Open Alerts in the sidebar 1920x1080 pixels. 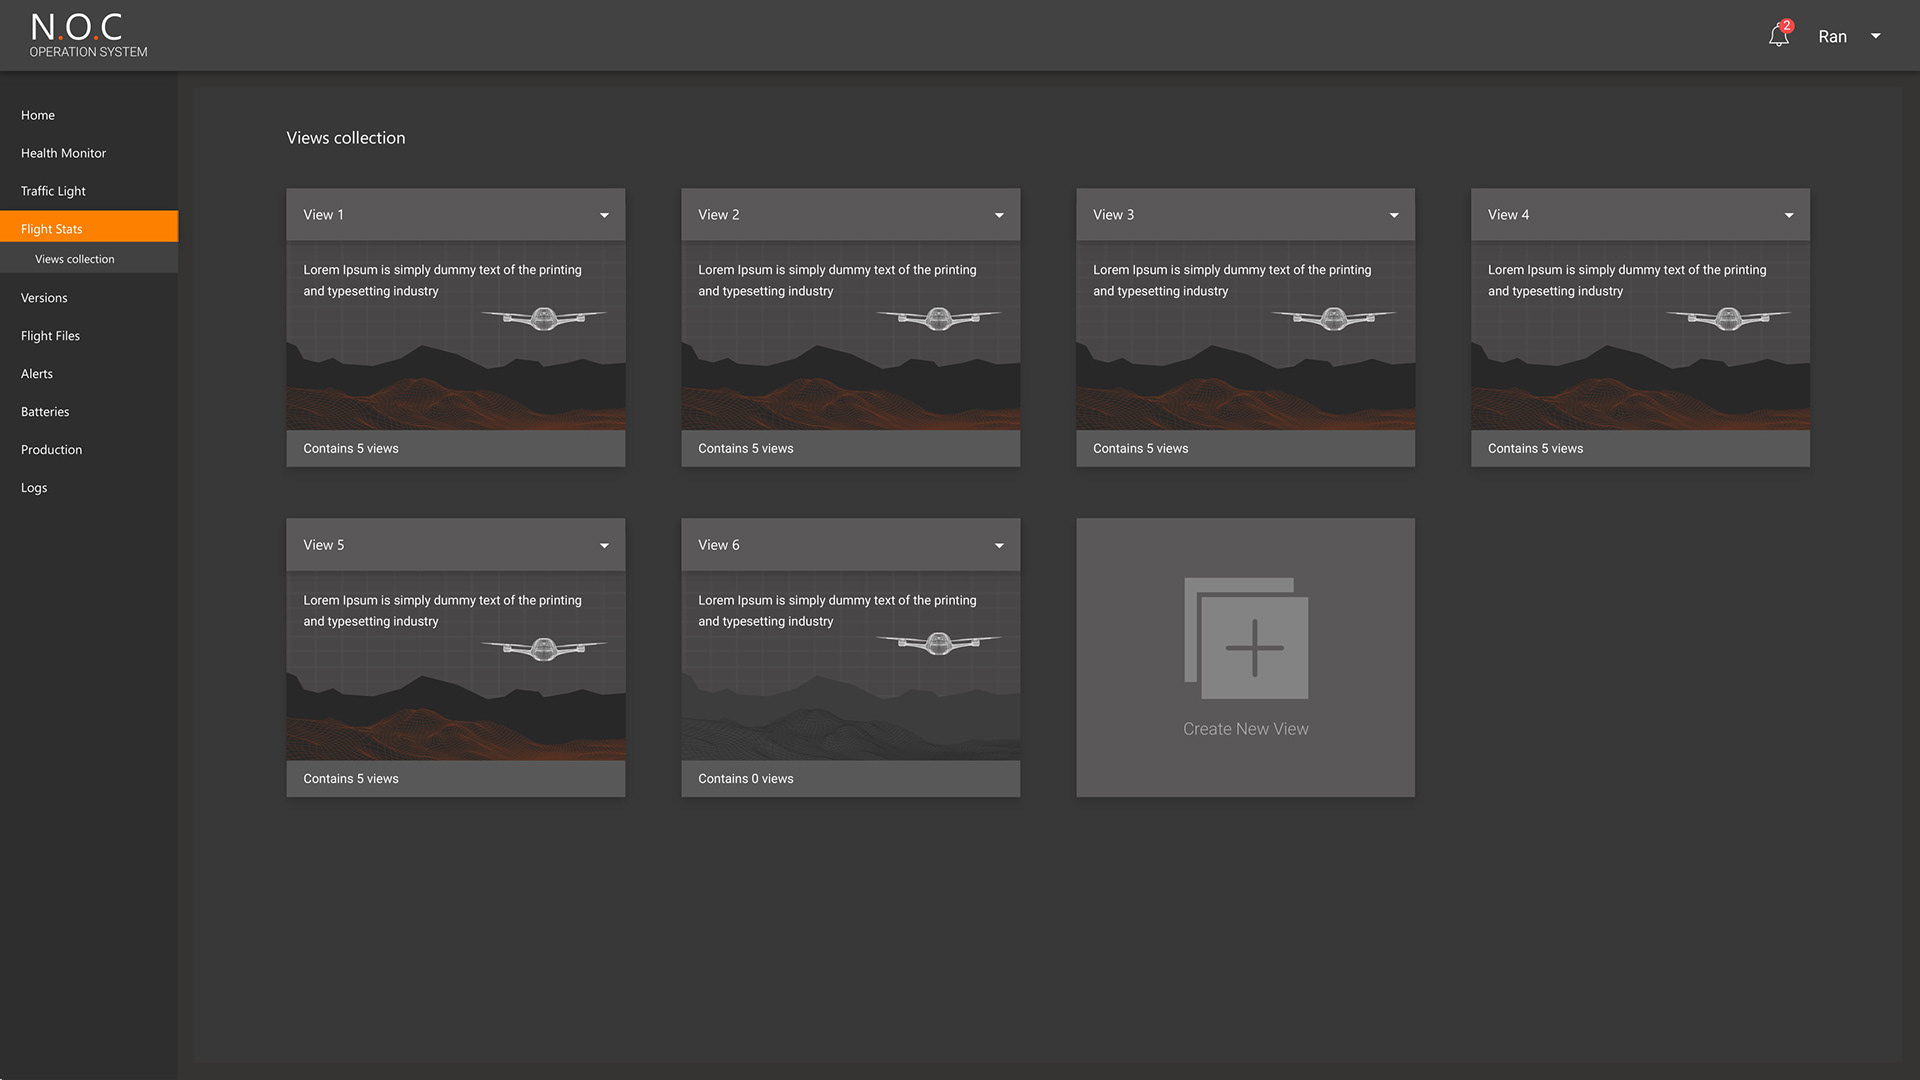coord(37,374)
